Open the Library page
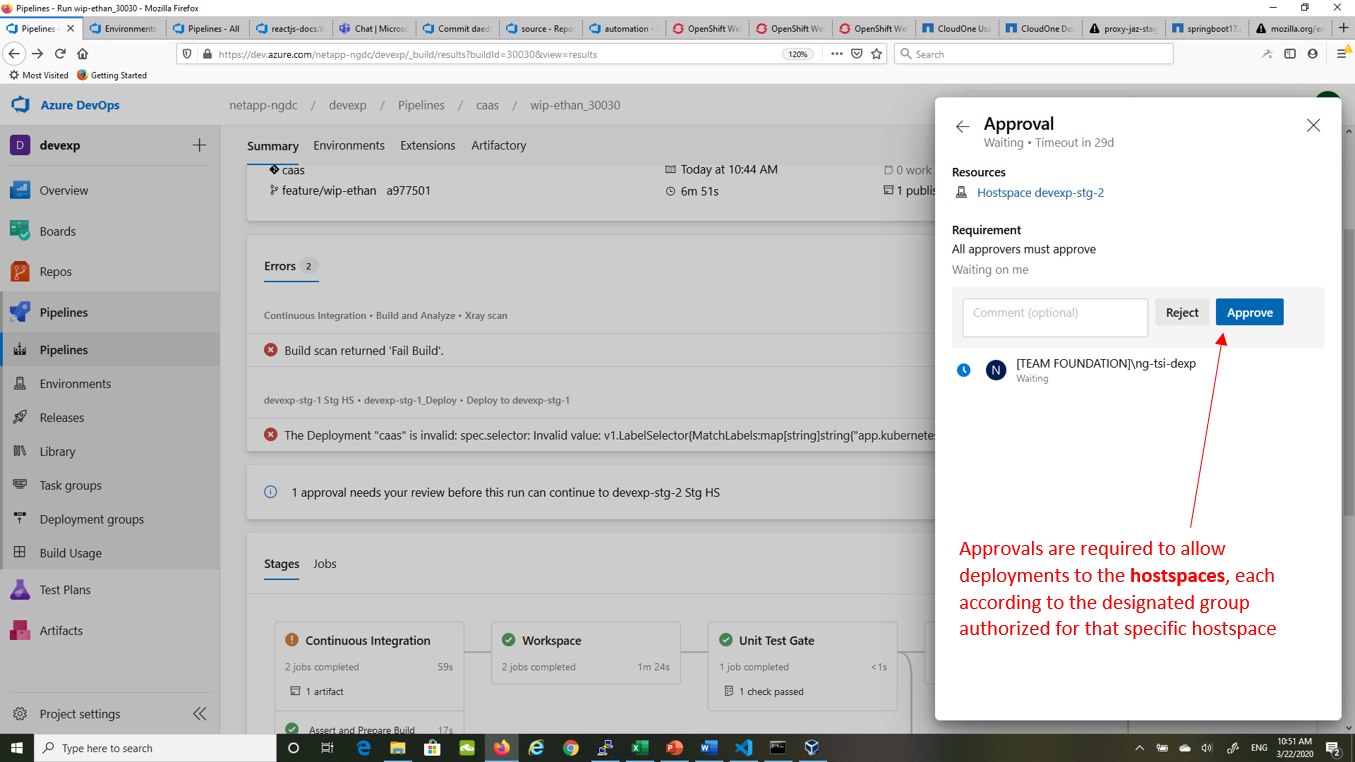 coord(57,451)
